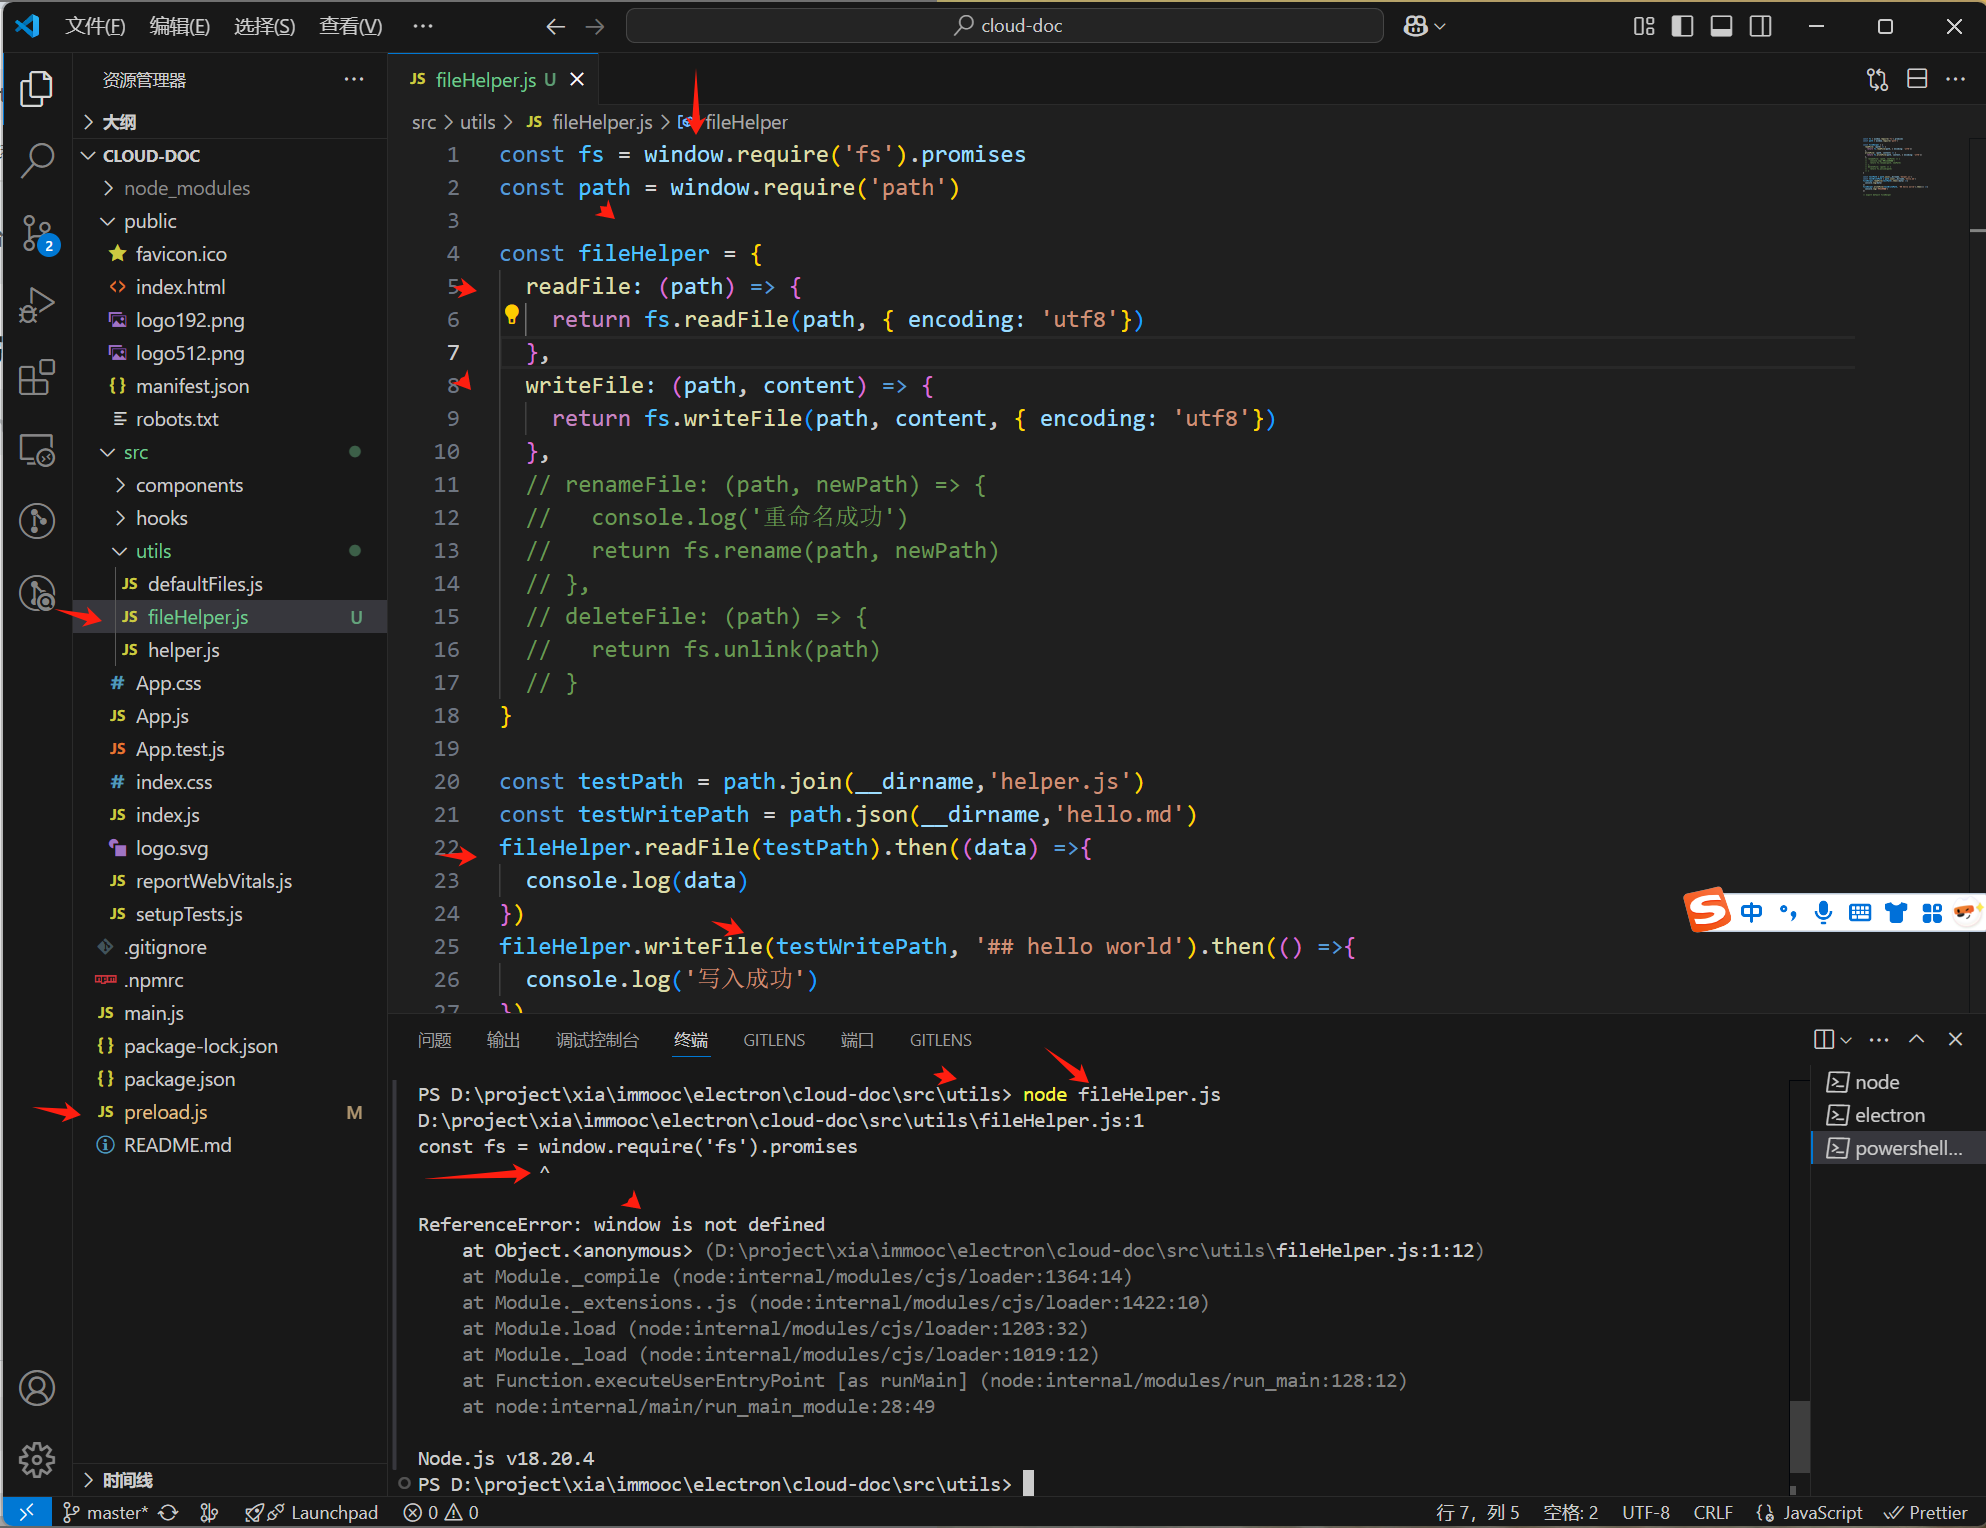The width and height of the screenshot is (1986, 1528).
Task: Open the Accounts menu icon
Action: [37, 1388]
